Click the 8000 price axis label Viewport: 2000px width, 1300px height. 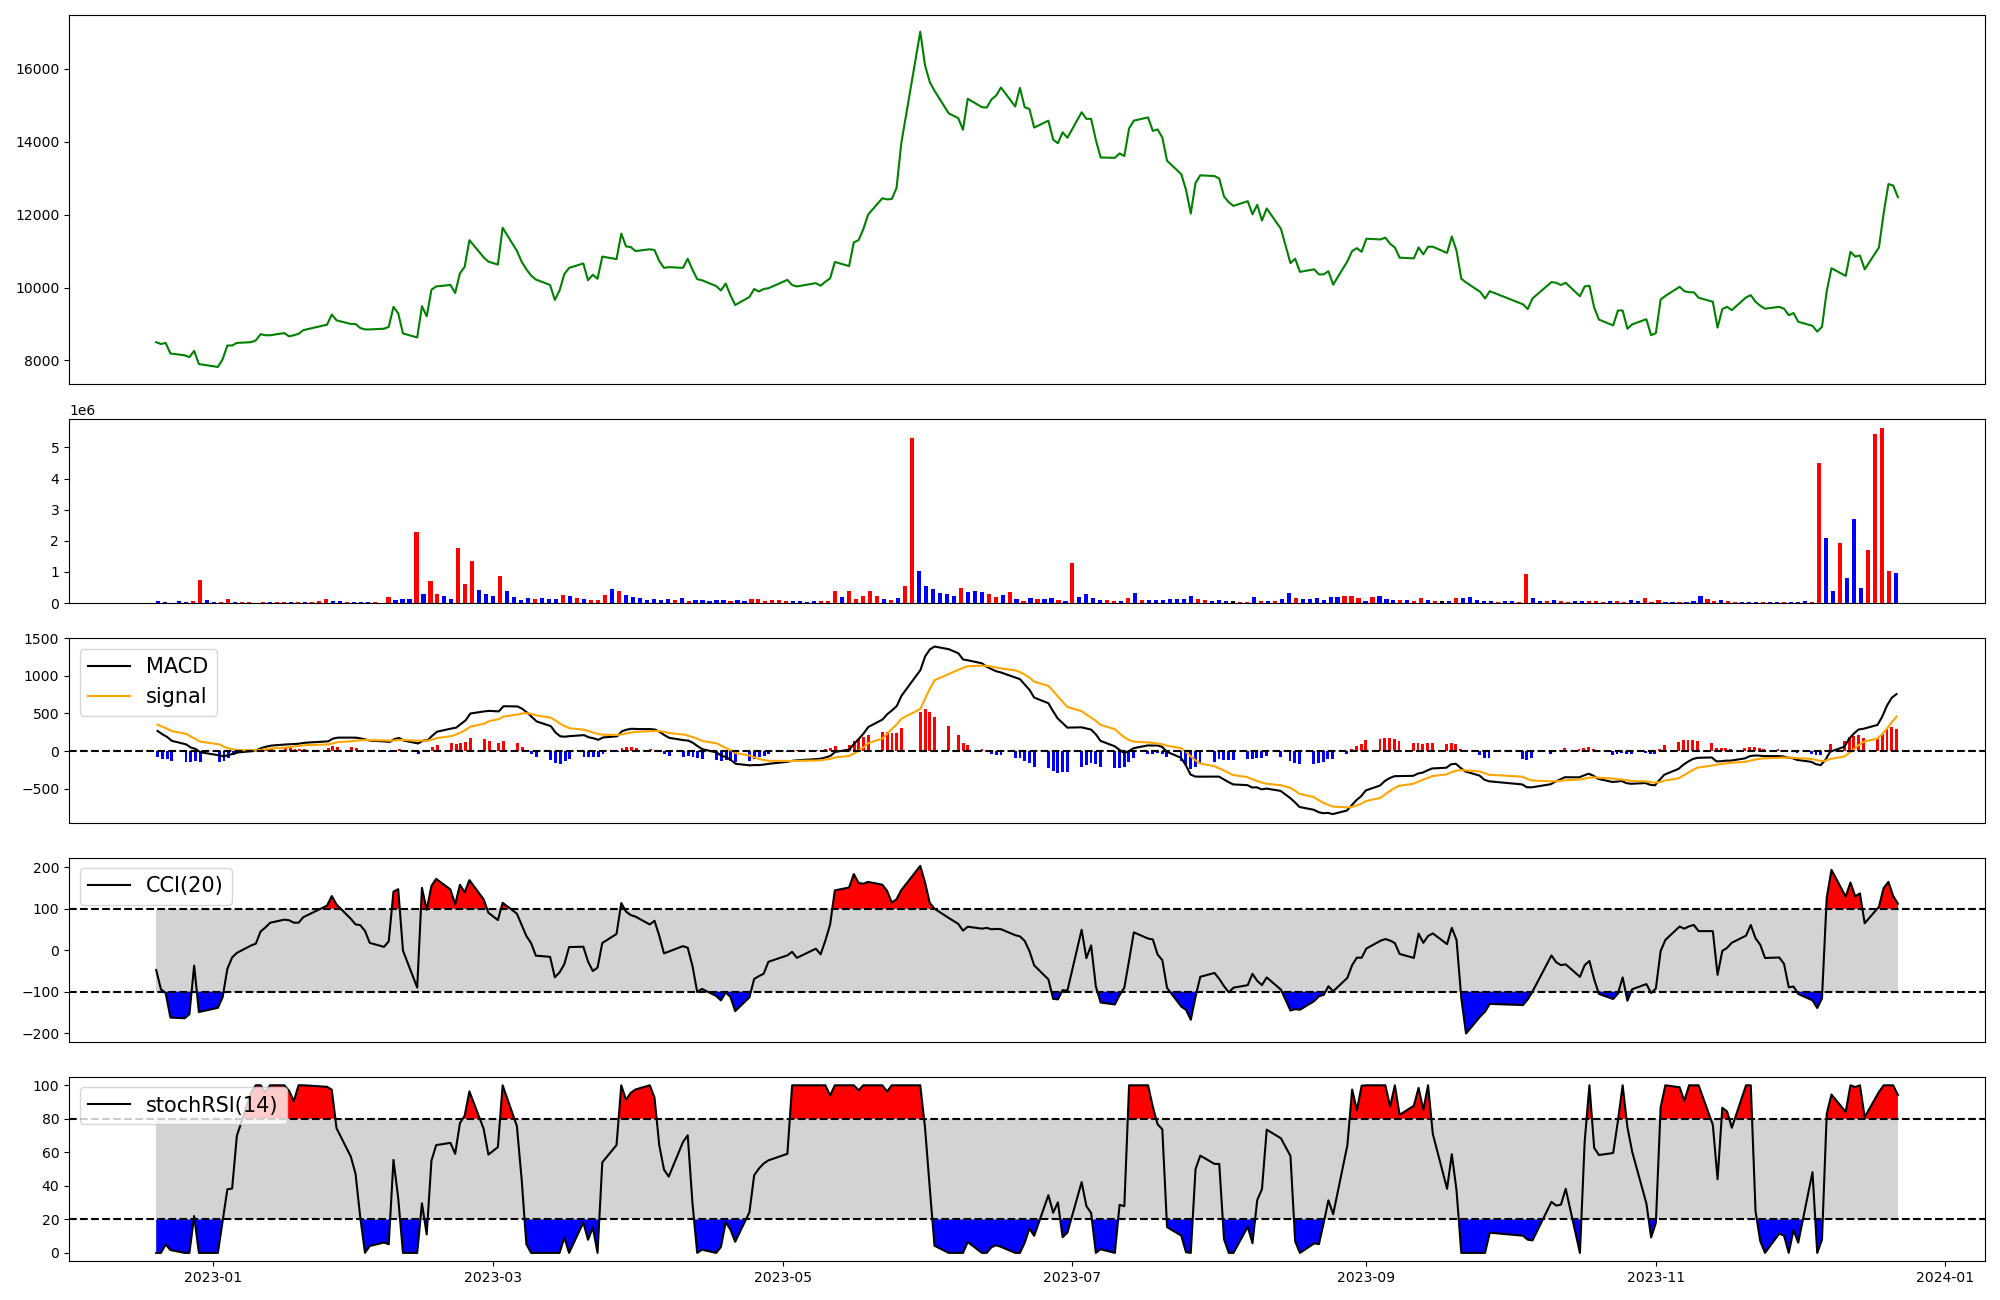[x=42, y=361]
